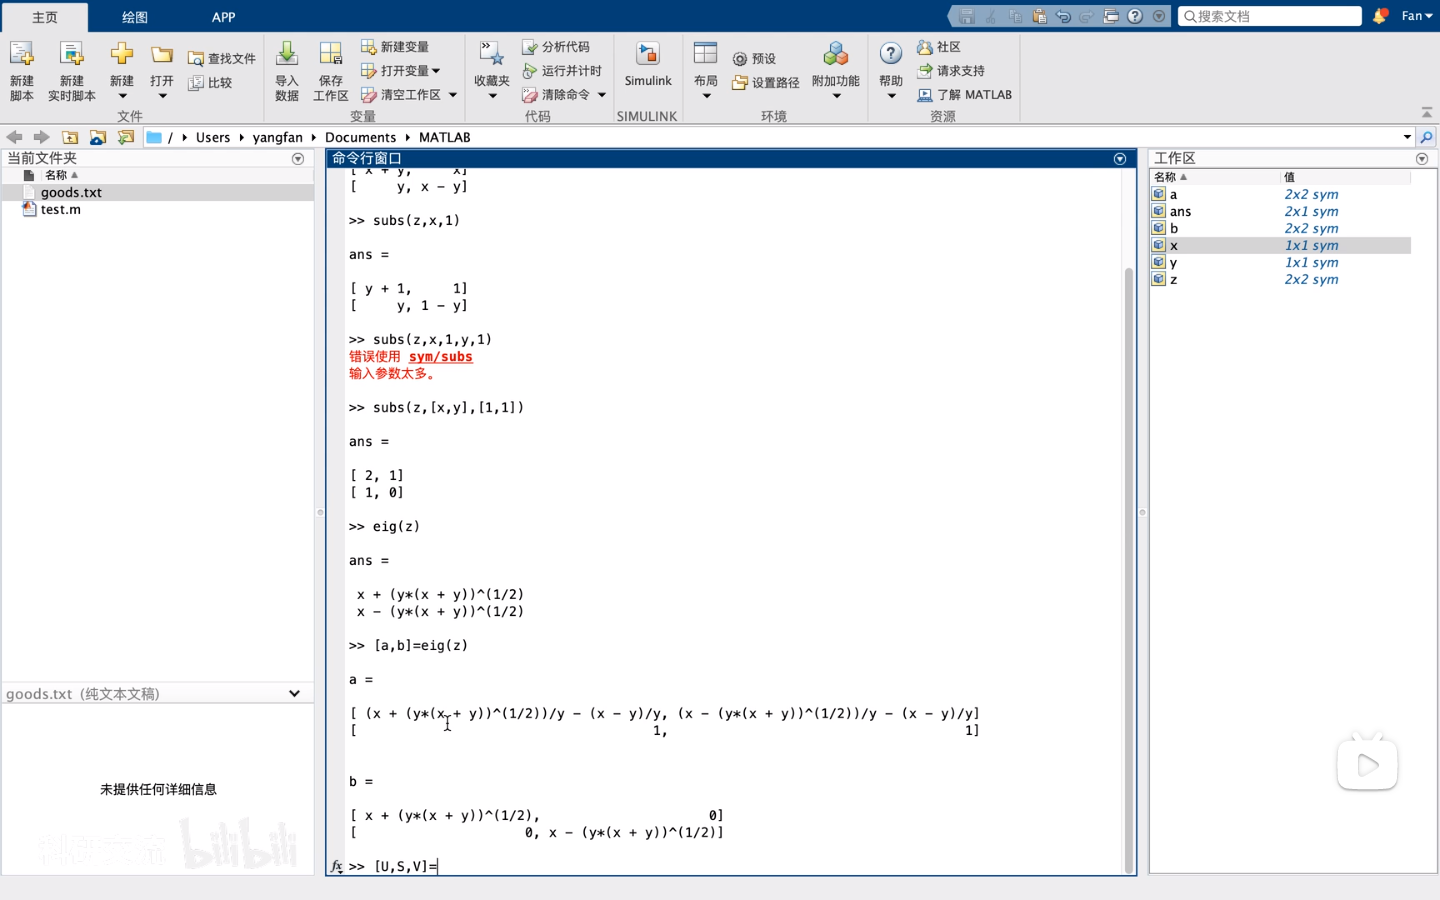Click the 比较 compare button

211,83
